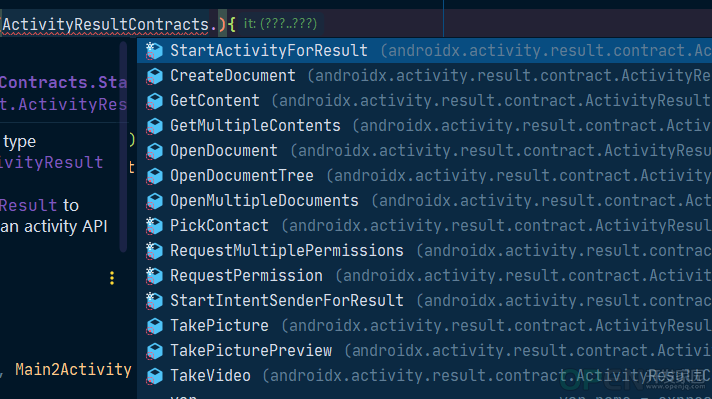The image size is (712, 399).
Task: Select PickContact completion item
Action: (x=425, y=225)
